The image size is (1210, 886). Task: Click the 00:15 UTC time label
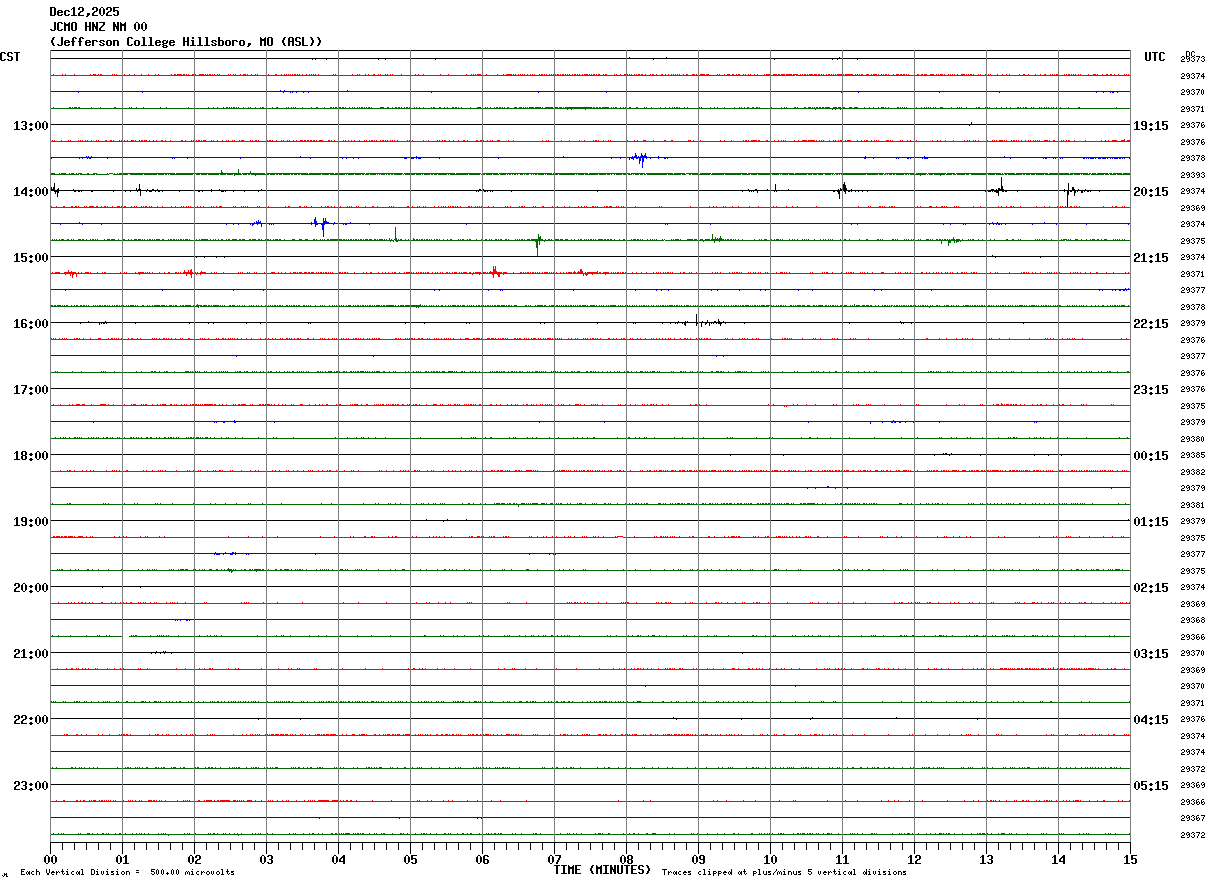tap(1151, 456)
